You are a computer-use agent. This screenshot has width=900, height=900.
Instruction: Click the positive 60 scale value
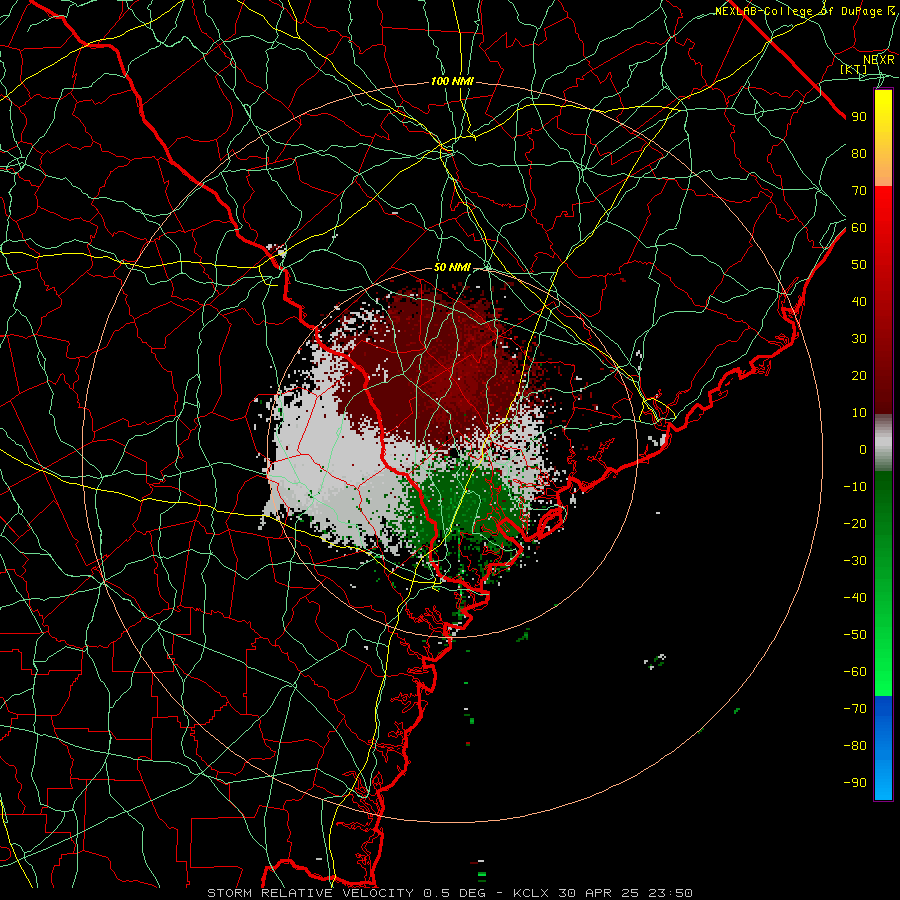[x=859, y=227]
